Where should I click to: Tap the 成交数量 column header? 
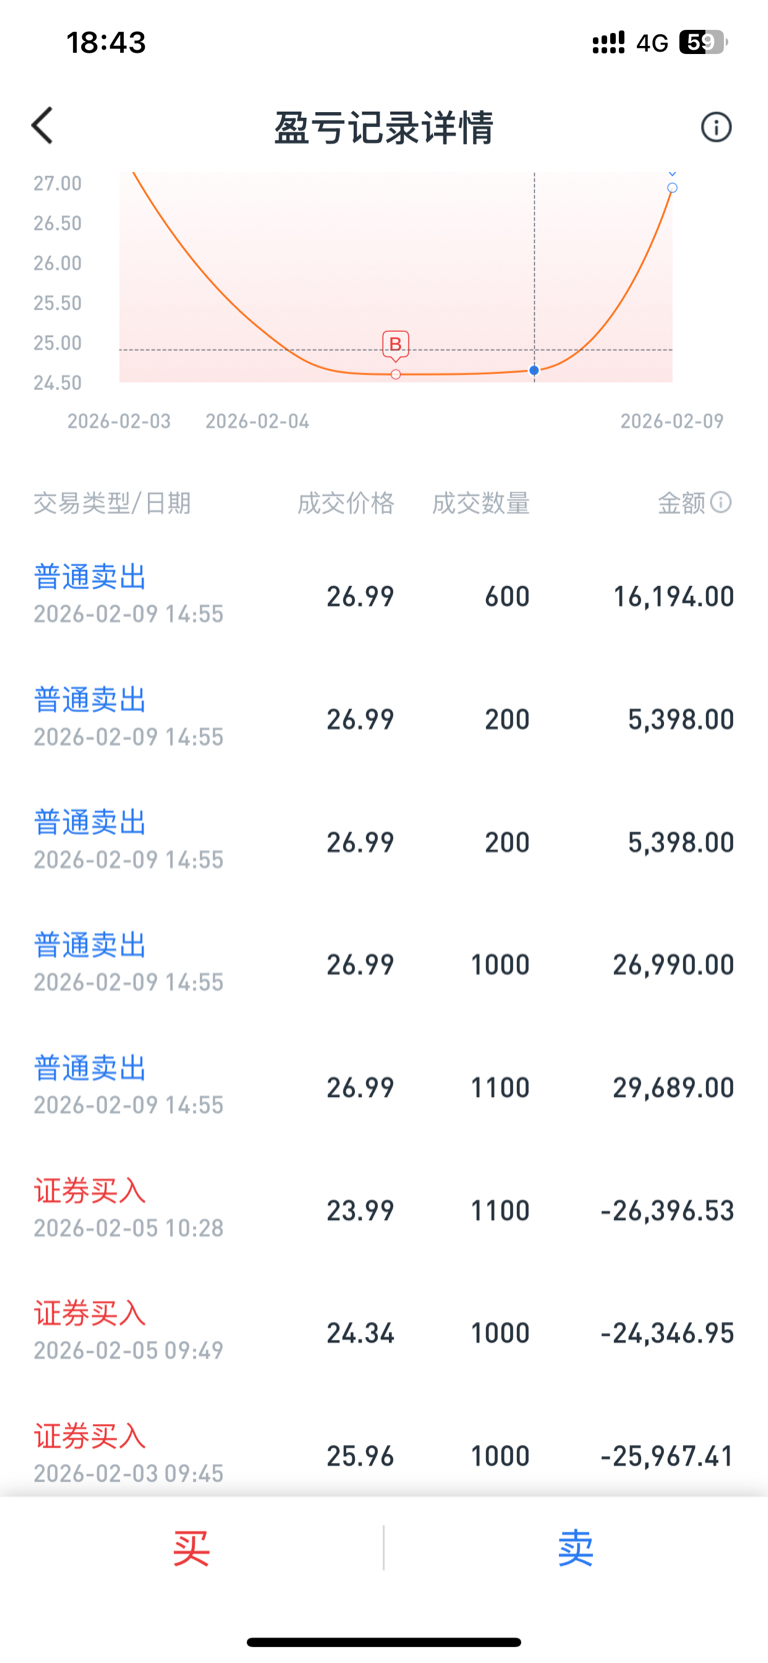click(x=481, y=503)
